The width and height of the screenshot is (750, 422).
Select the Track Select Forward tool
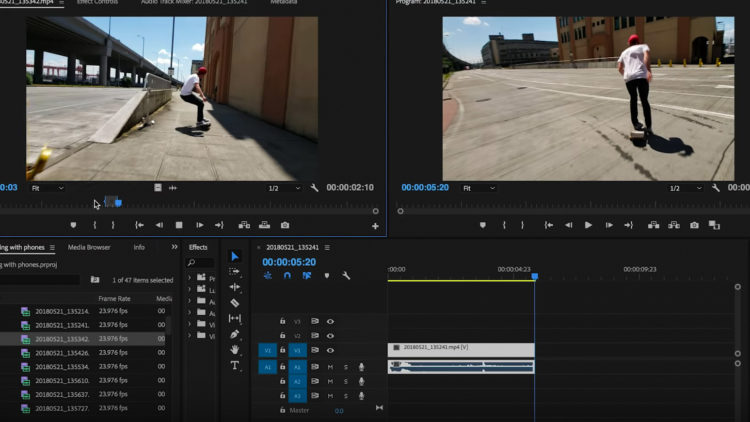point(234,272)
